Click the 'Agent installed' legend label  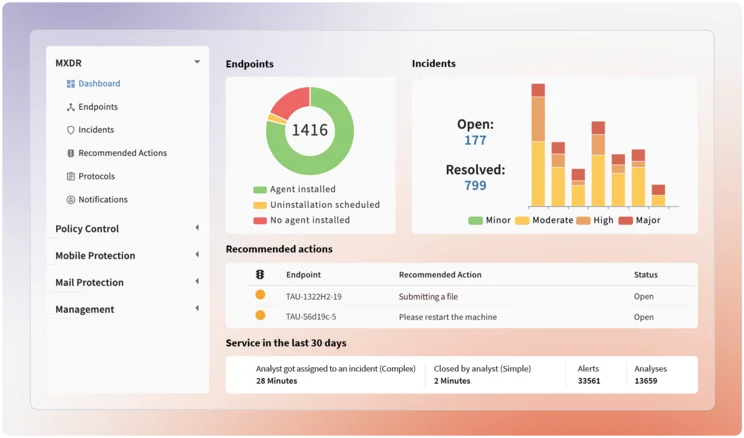(x=303, y=189)
